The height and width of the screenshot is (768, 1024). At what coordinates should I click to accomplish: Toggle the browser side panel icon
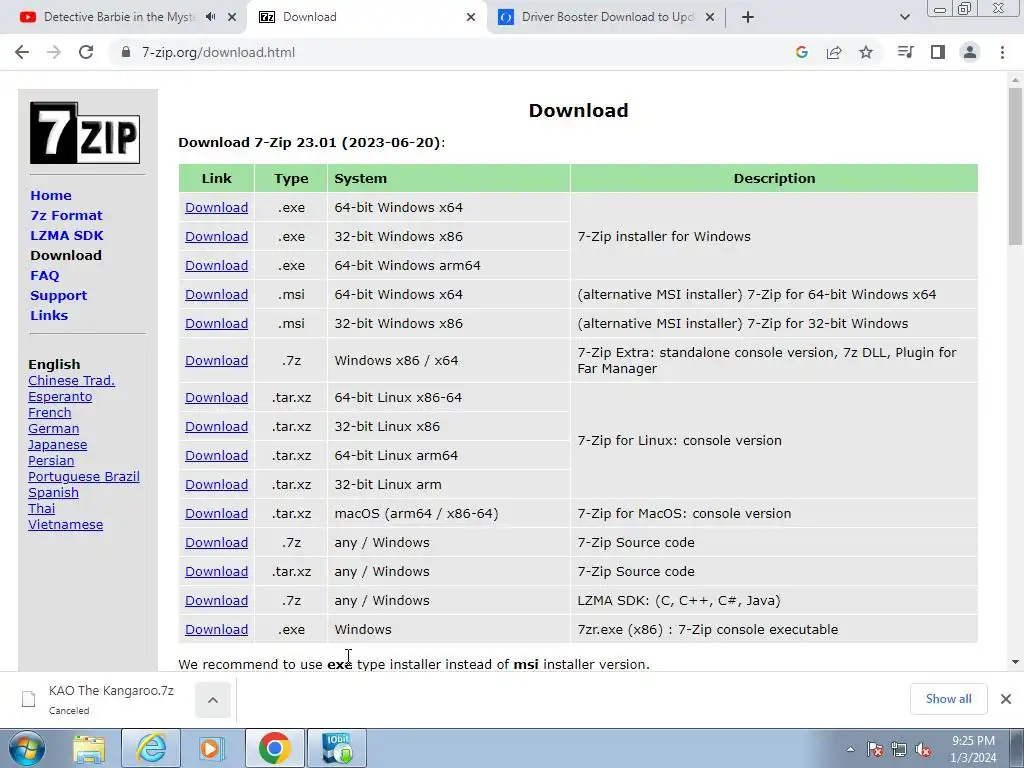pyautogui.click(x=938, y=52)
